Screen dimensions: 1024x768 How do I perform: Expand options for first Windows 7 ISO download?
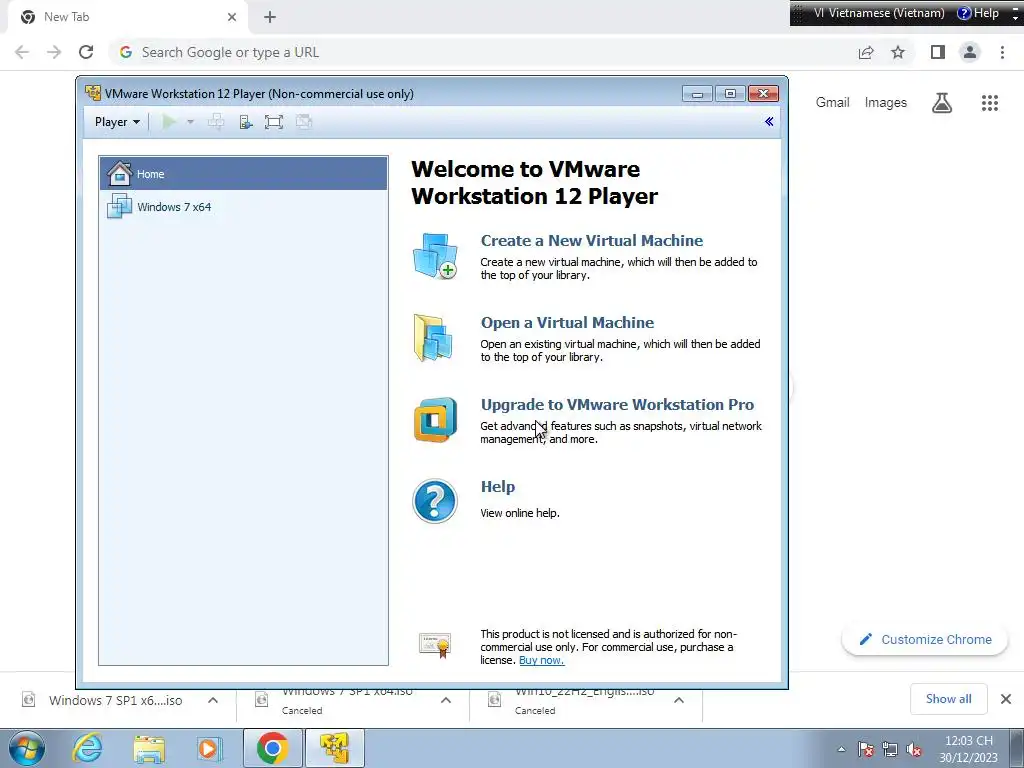(213, 700)
